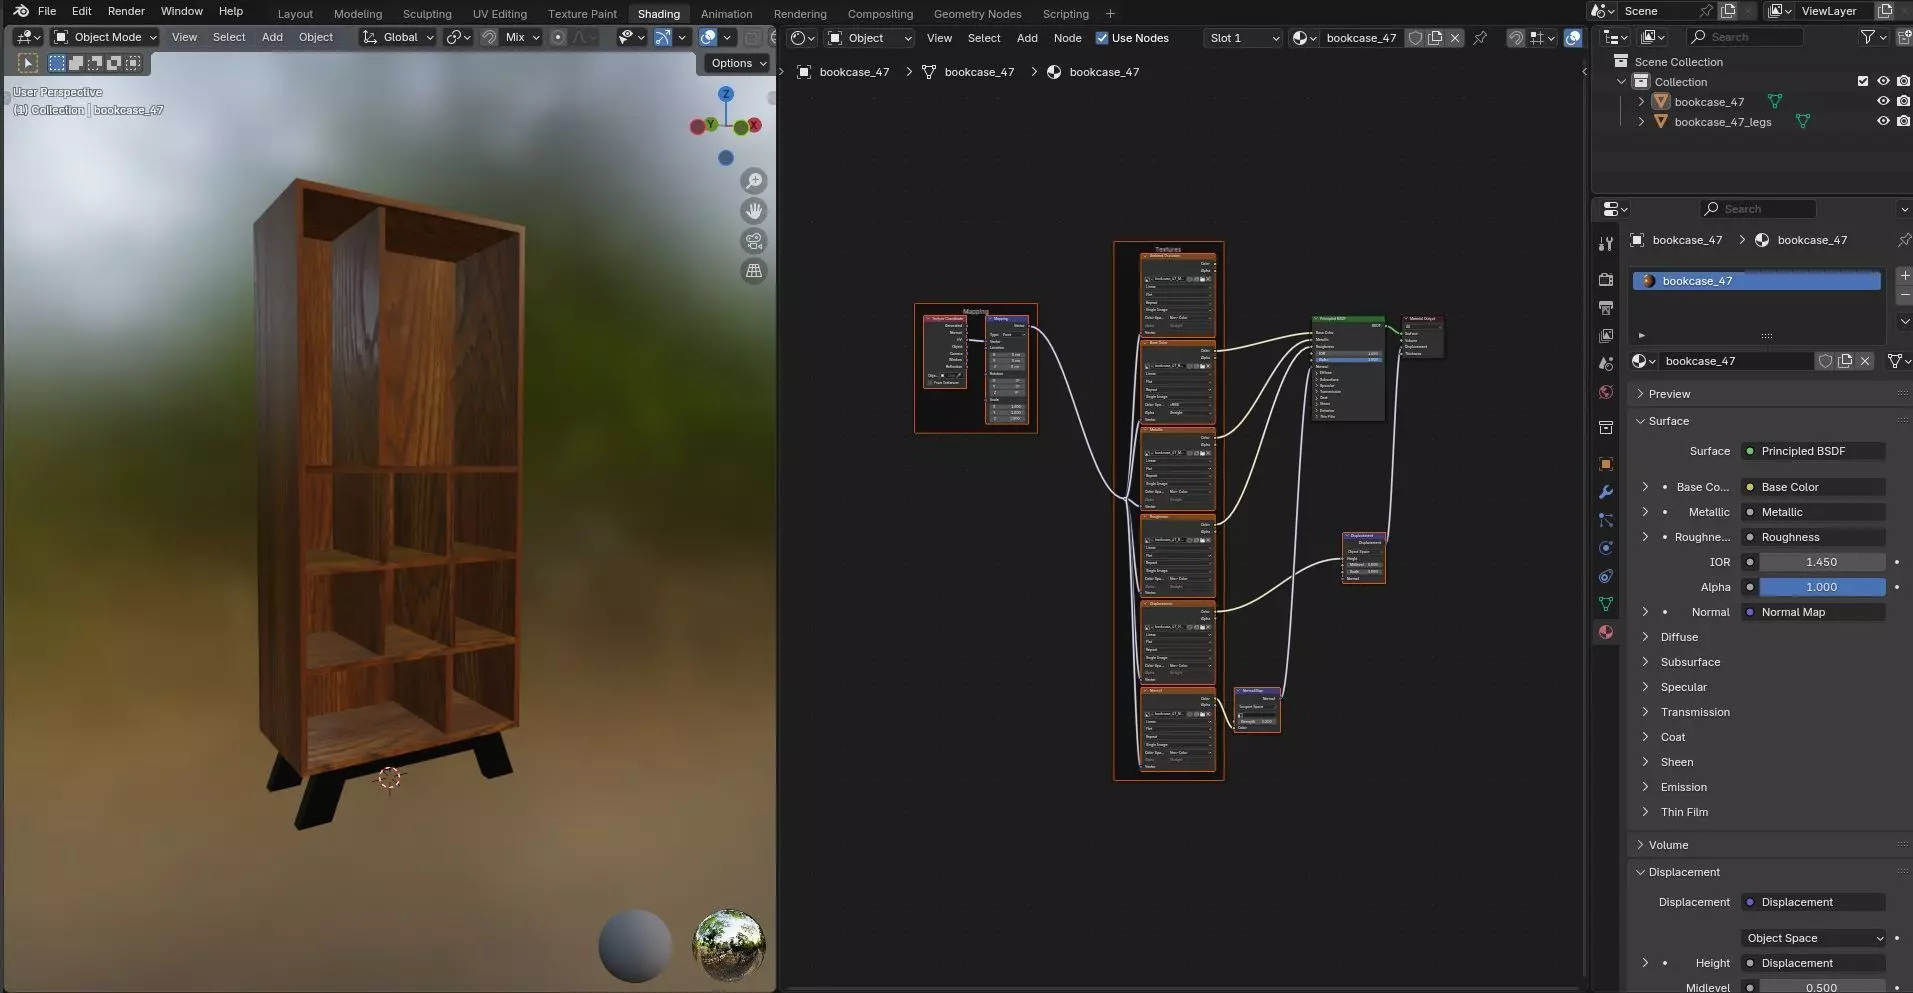Image resolution: width=1913 pixels, height=993 pixels.
Task: Open the 3D viewport Add menu
Action: pos(272,37)
